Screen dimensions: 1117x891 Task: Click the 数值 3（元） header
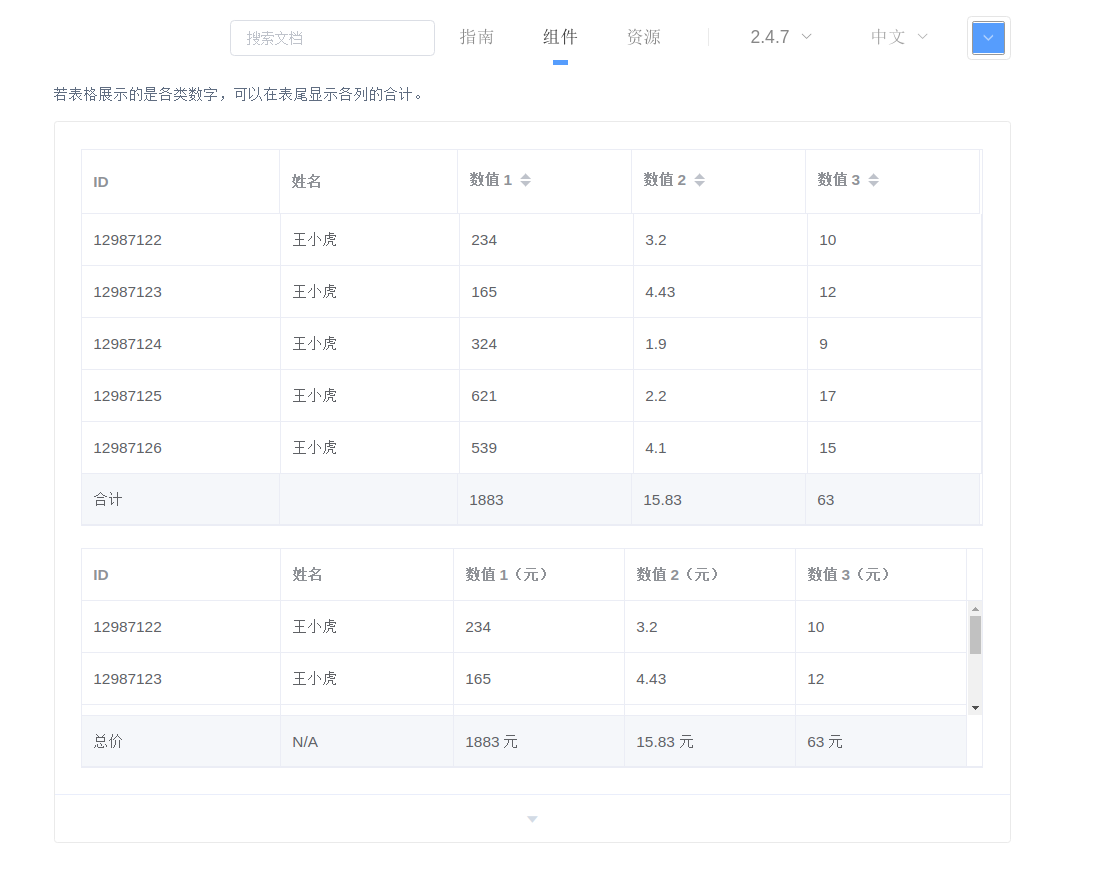pos(881,575)
